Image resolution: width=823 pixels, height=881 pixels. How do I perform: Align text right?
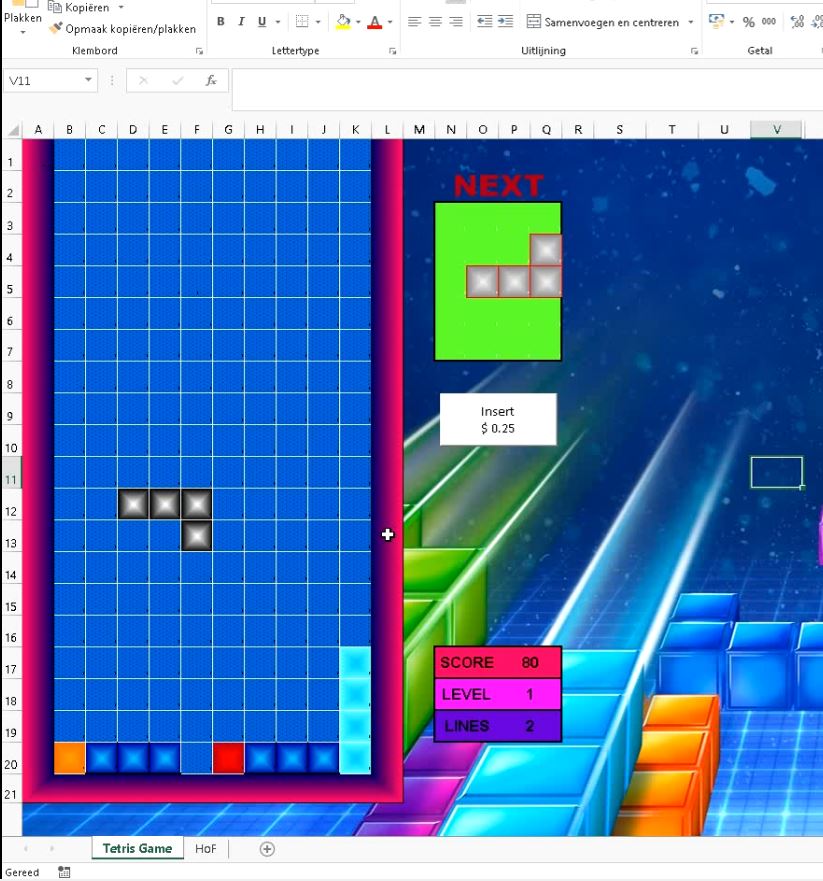point(456,22)
